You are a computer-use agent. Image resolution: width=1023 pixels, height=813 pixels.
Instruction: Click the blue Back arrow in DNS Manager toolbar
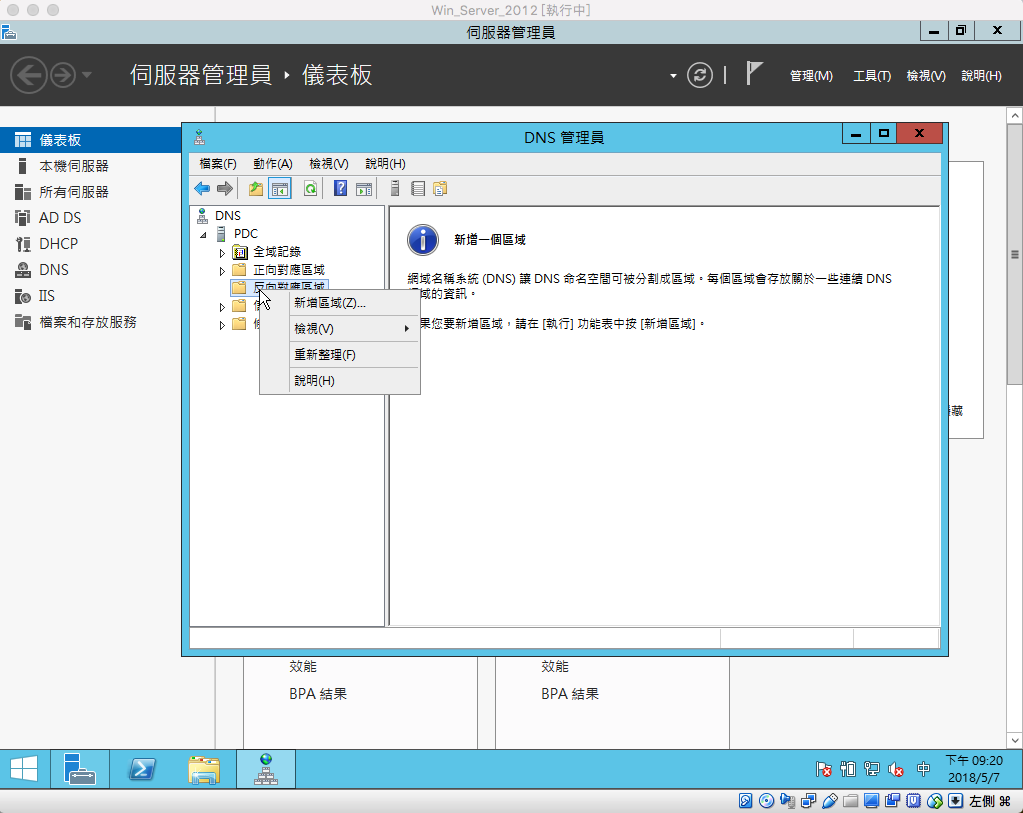[x=202, y=189]
